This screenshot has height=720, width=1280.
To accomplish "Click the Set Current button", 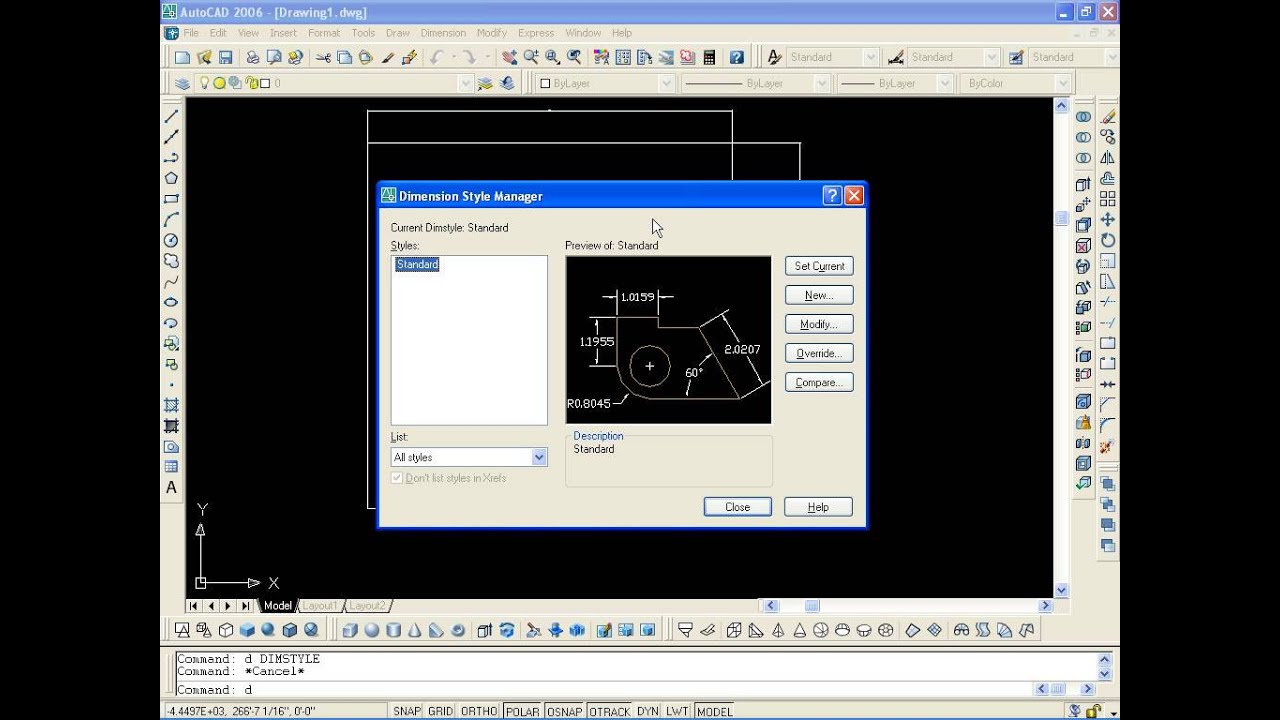I will (x=819, y=266).
